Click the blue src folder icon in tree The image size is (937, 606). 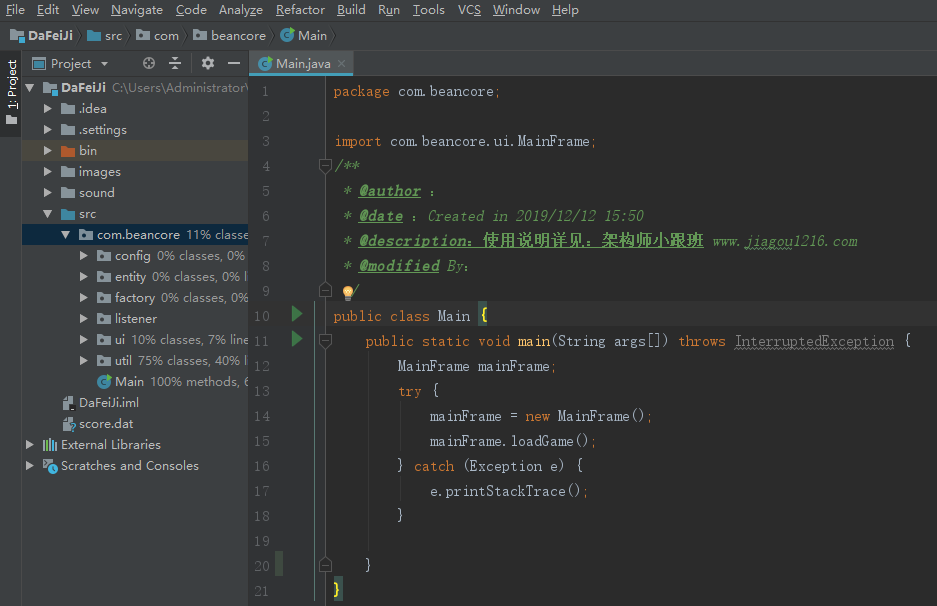click(x=68, y=214)
